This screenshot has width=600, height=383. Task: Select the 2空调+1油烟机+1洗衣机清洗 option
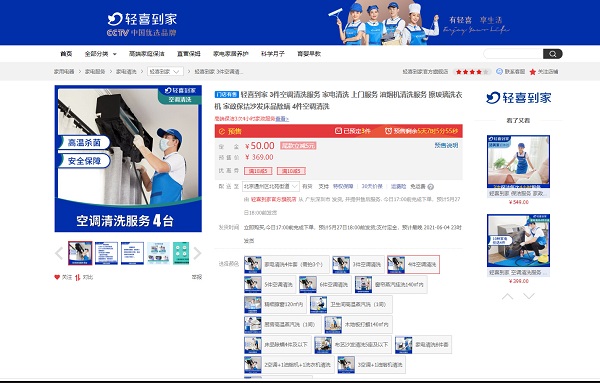click(289, 365)
